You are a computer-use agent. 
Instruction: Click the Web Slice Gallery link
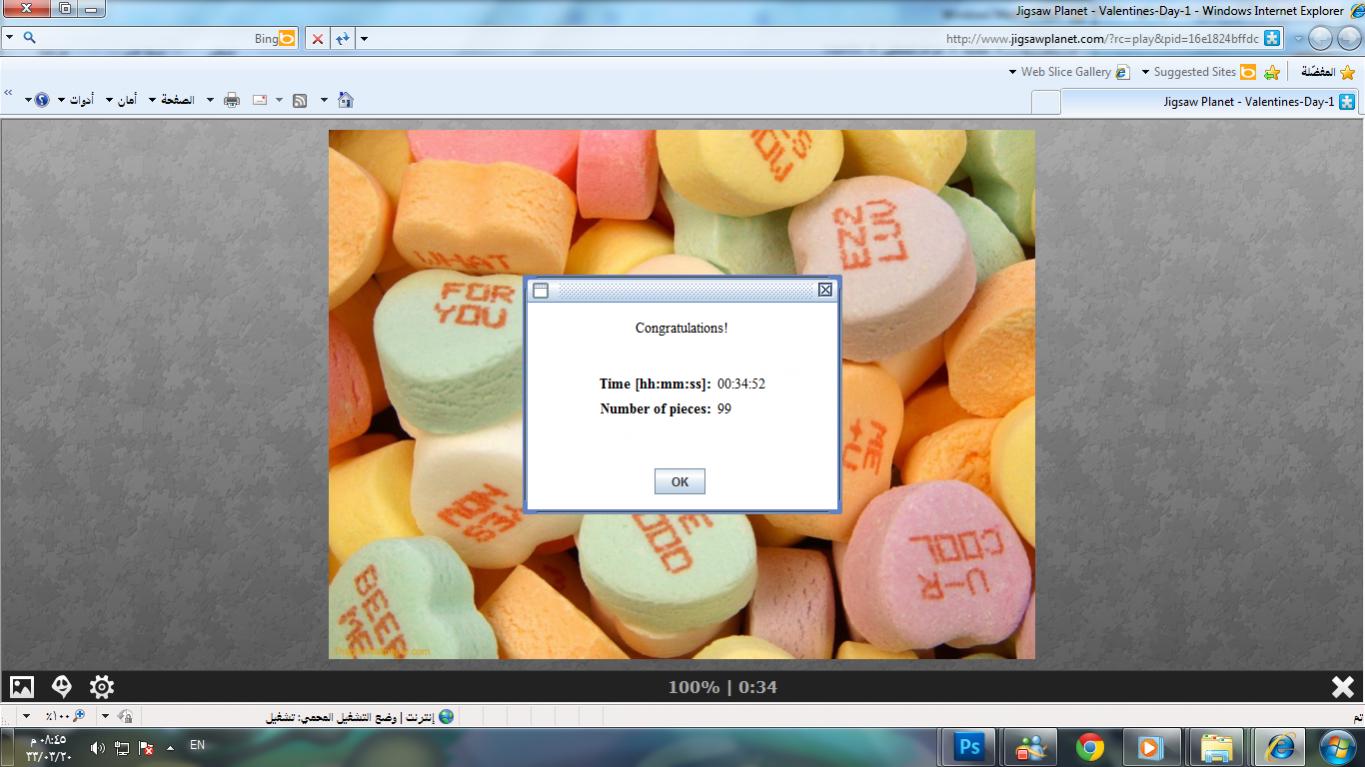coord(1065,72)
